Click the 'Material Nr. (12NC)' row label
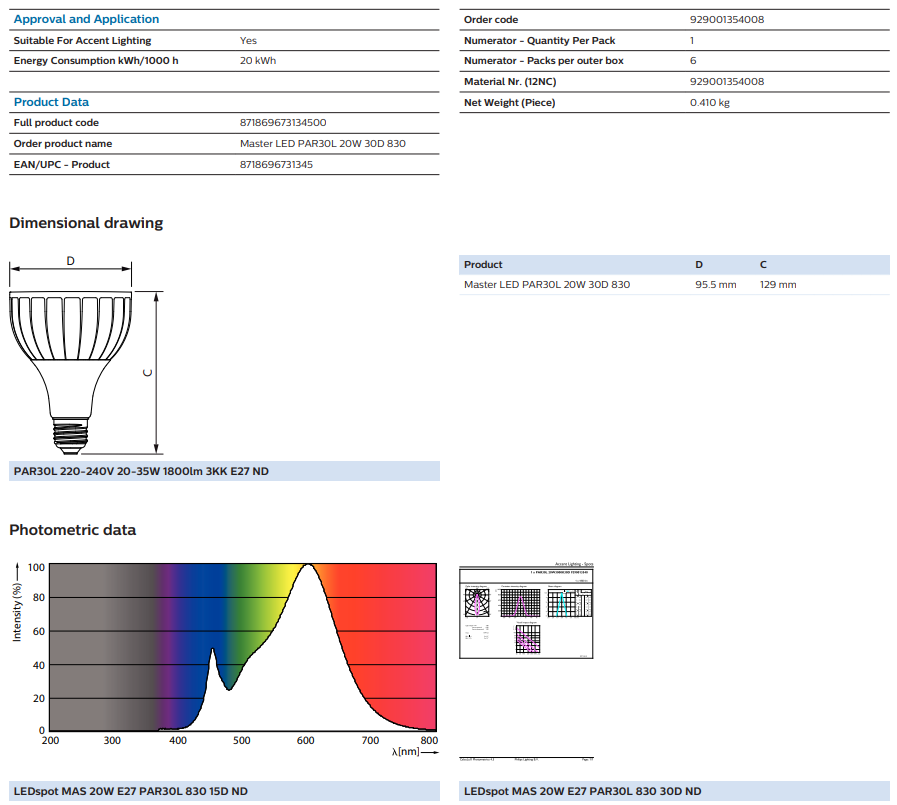897x805 pixels. point(510,82)
